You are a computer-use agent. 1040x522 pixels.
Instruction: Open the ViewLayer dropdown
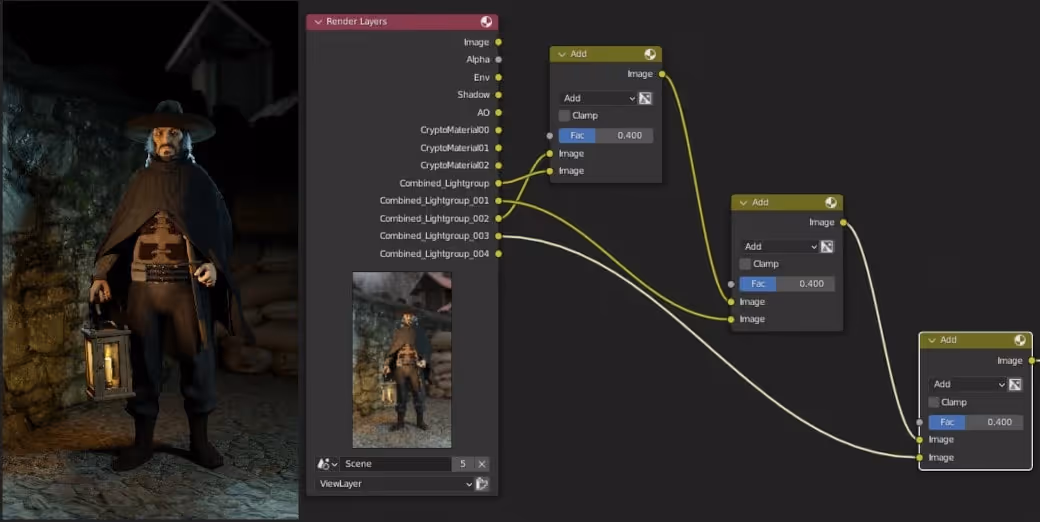pos(395,484)
